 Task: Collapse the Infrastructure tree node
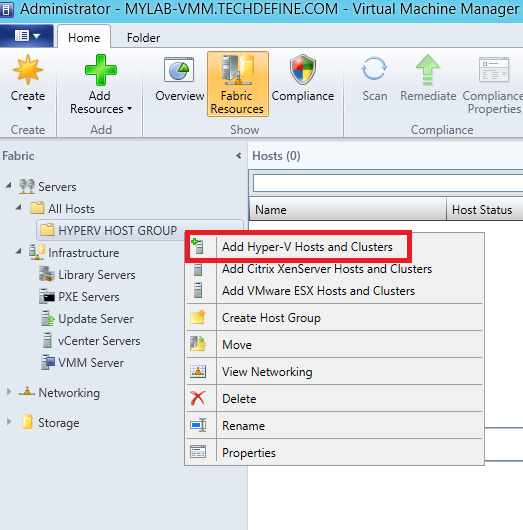[19, 251]
